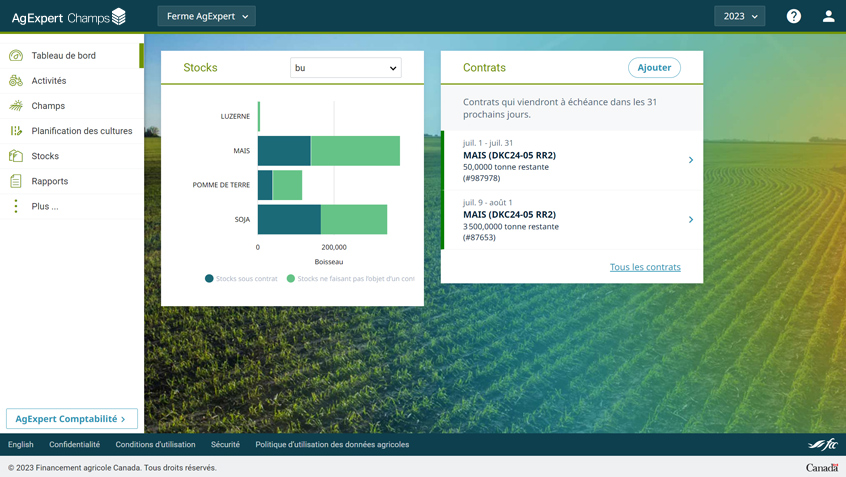846x477 pixels.
Task: Click the SOJA chart label
Action: tap(242, 220)
